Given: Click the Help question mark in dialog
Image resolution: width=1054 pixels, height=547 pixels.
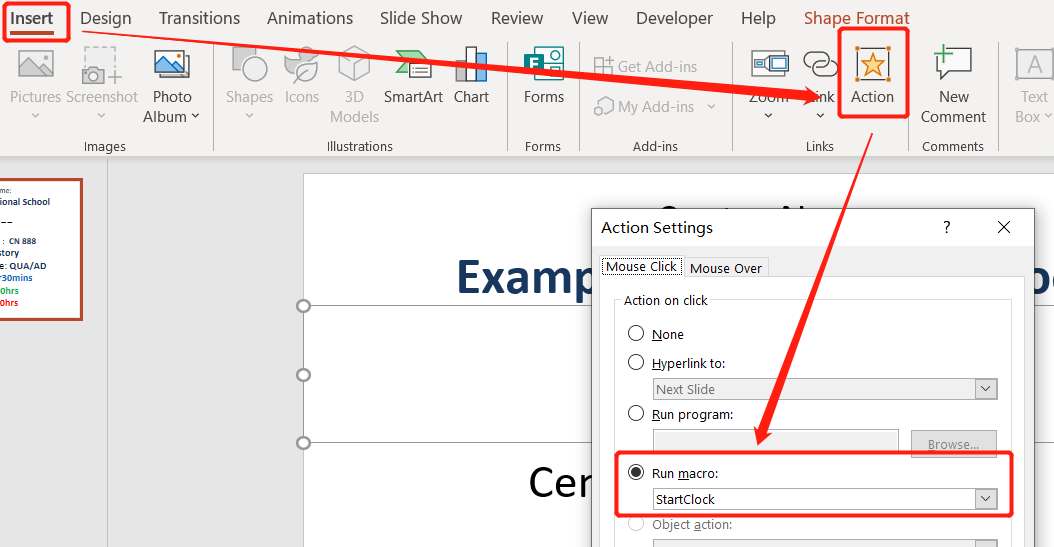Looking at the screenshot, I should [947, 228].
